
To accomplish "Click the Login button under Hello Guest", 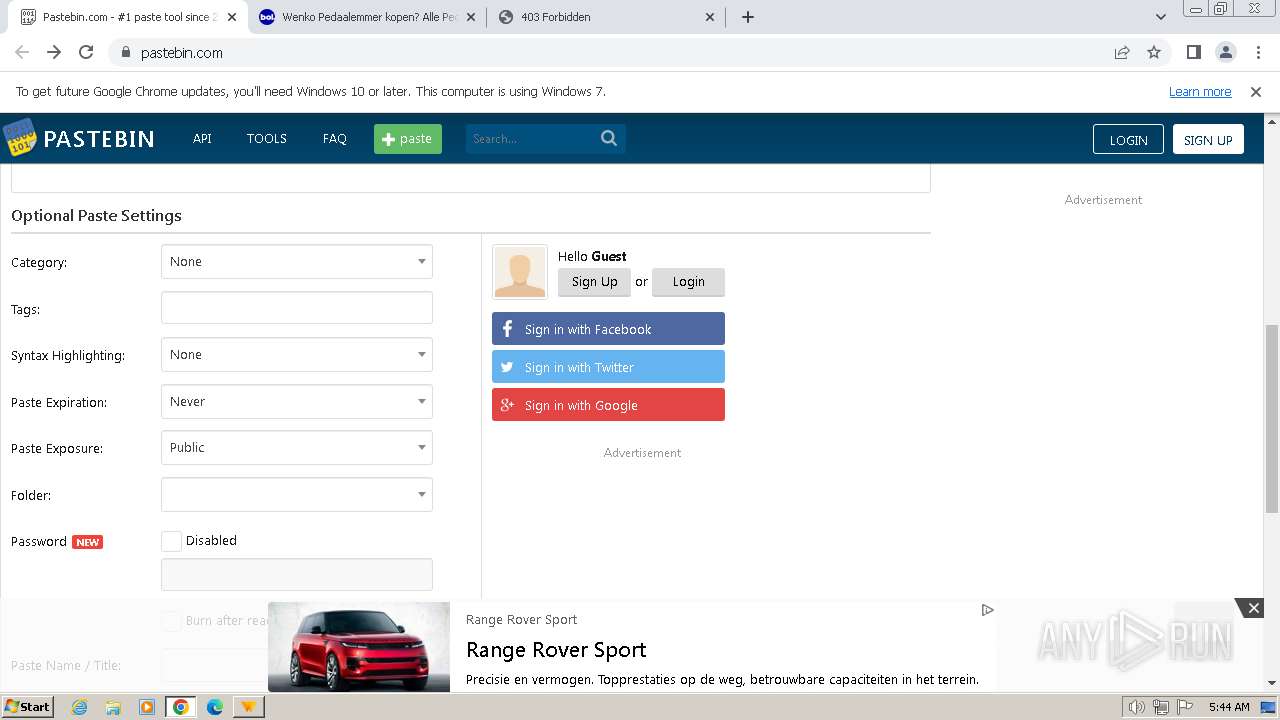I will tap(688, 282).
